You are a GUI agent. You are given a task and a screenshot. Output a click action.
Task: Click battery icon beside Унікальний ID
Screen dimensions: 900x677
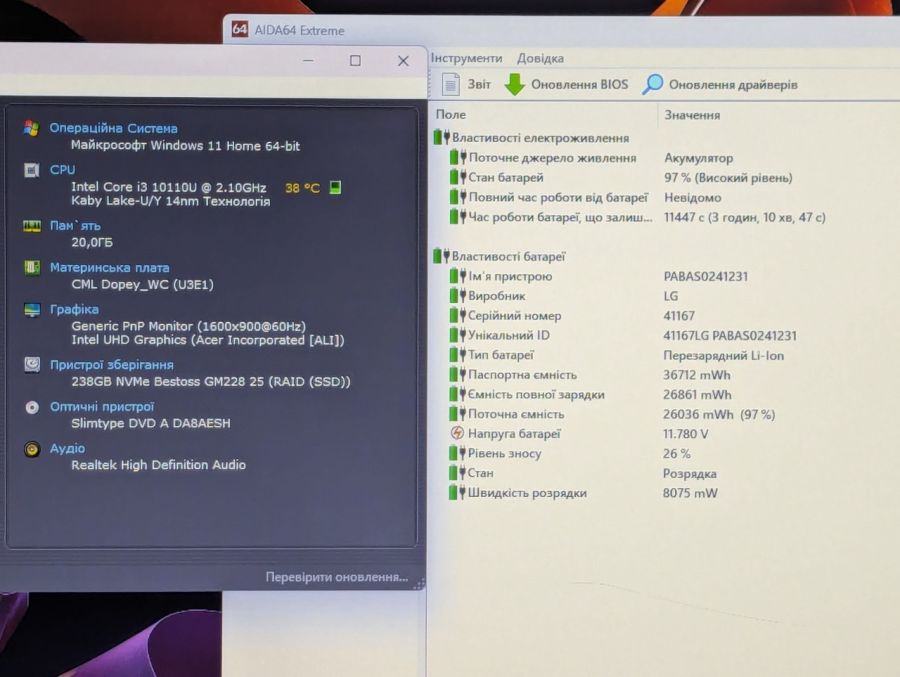coord(457,335)
